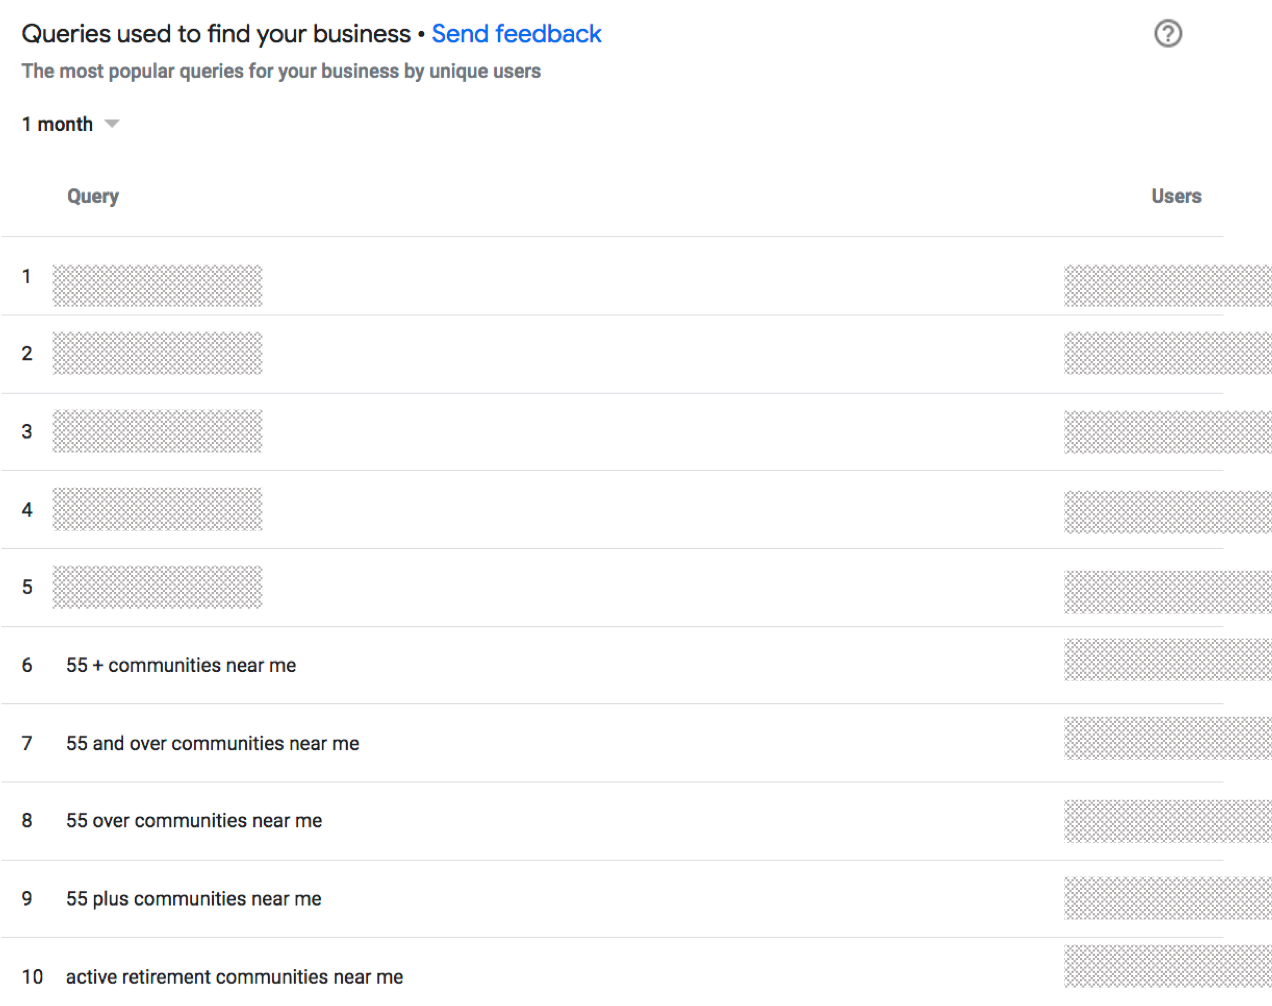Click the dropdown arrow beside 1 month

click(x=112, y=124)
